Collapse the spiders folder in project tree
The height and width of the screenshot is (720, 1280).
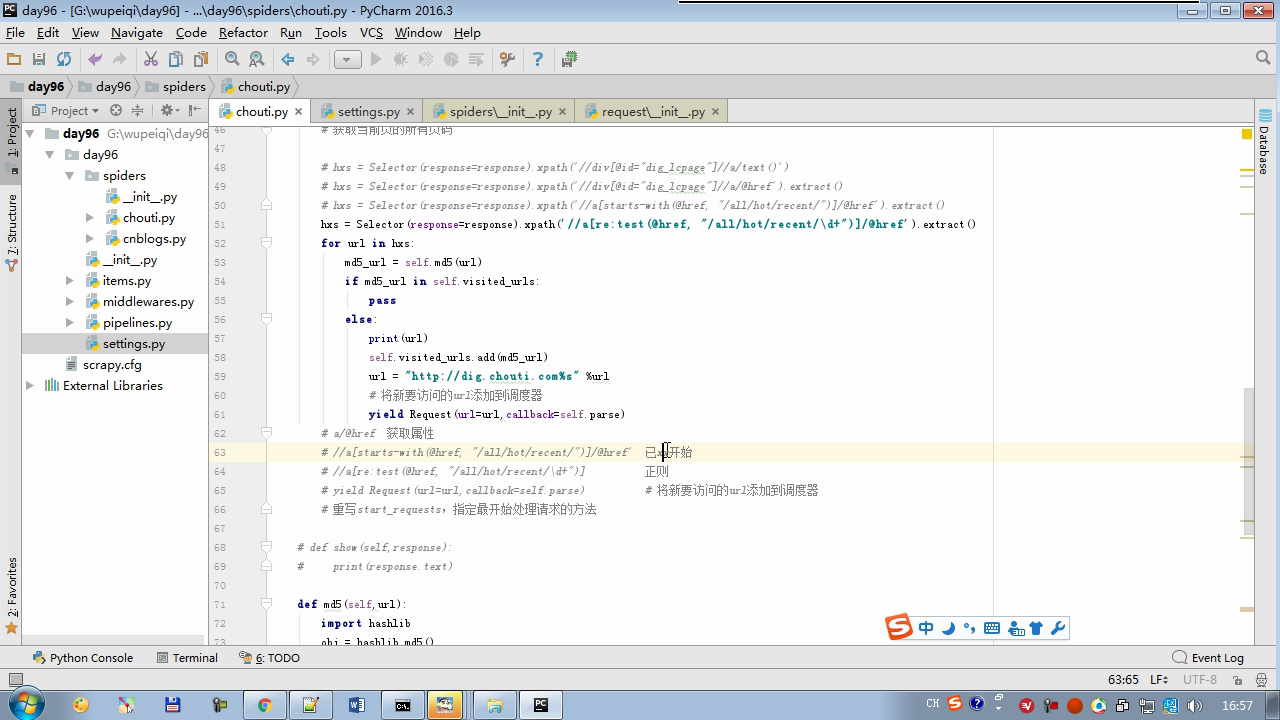tap(70, 176)
